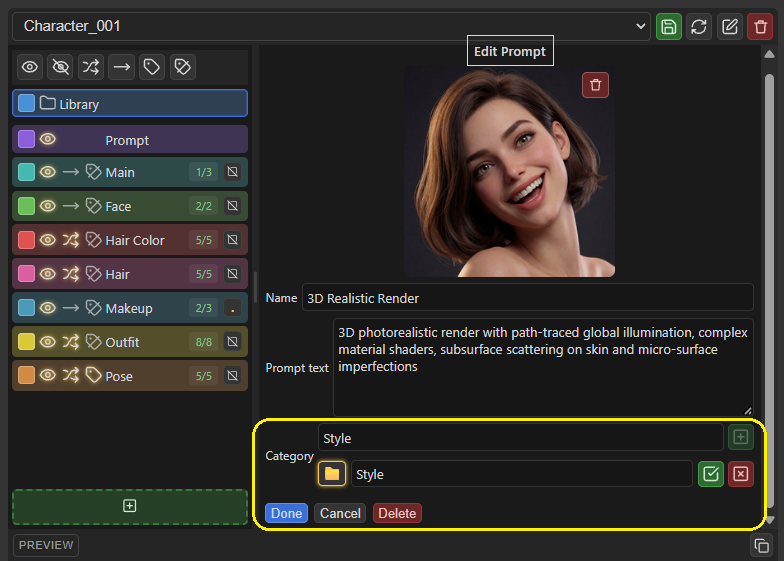Screen dimensions: 784x561
Task: Click the green save character icon
Action: pyautogui.click(x=668, y=26)
